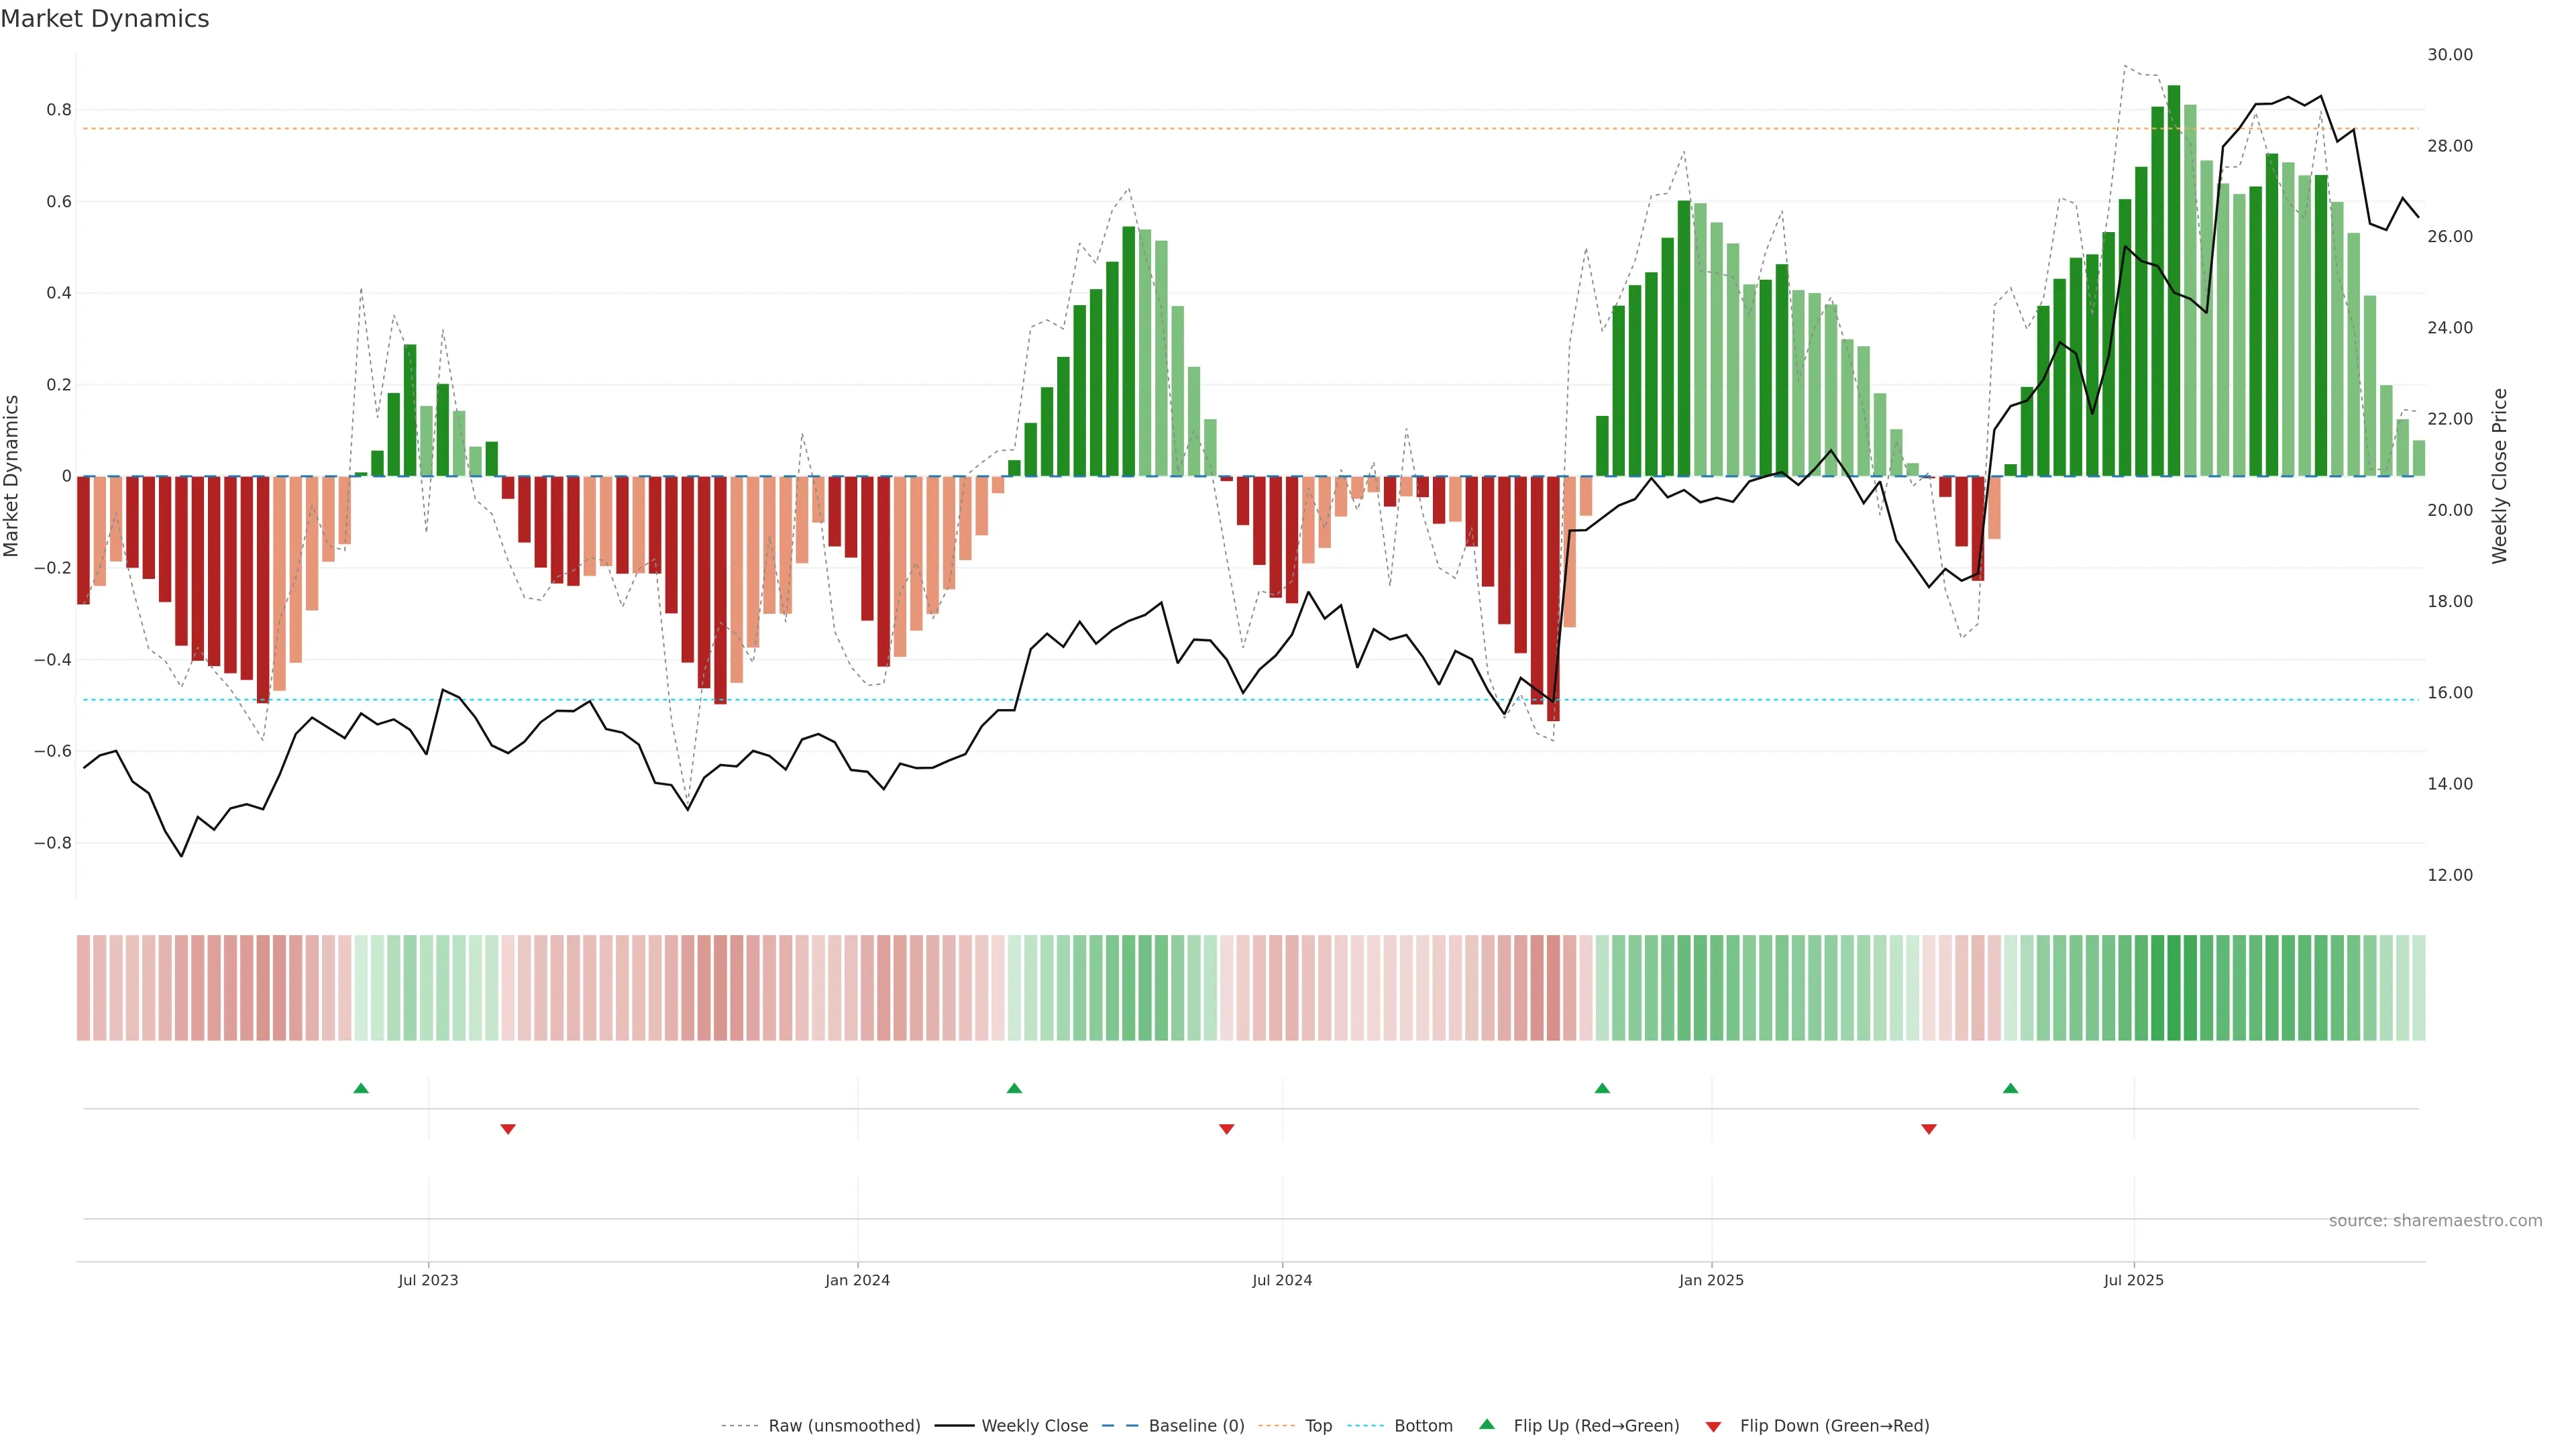The height and width of the screenshot is (1449, 2576).
Task: Click the Jan 2025 x-axis label
Action: click(1711, 1280)
